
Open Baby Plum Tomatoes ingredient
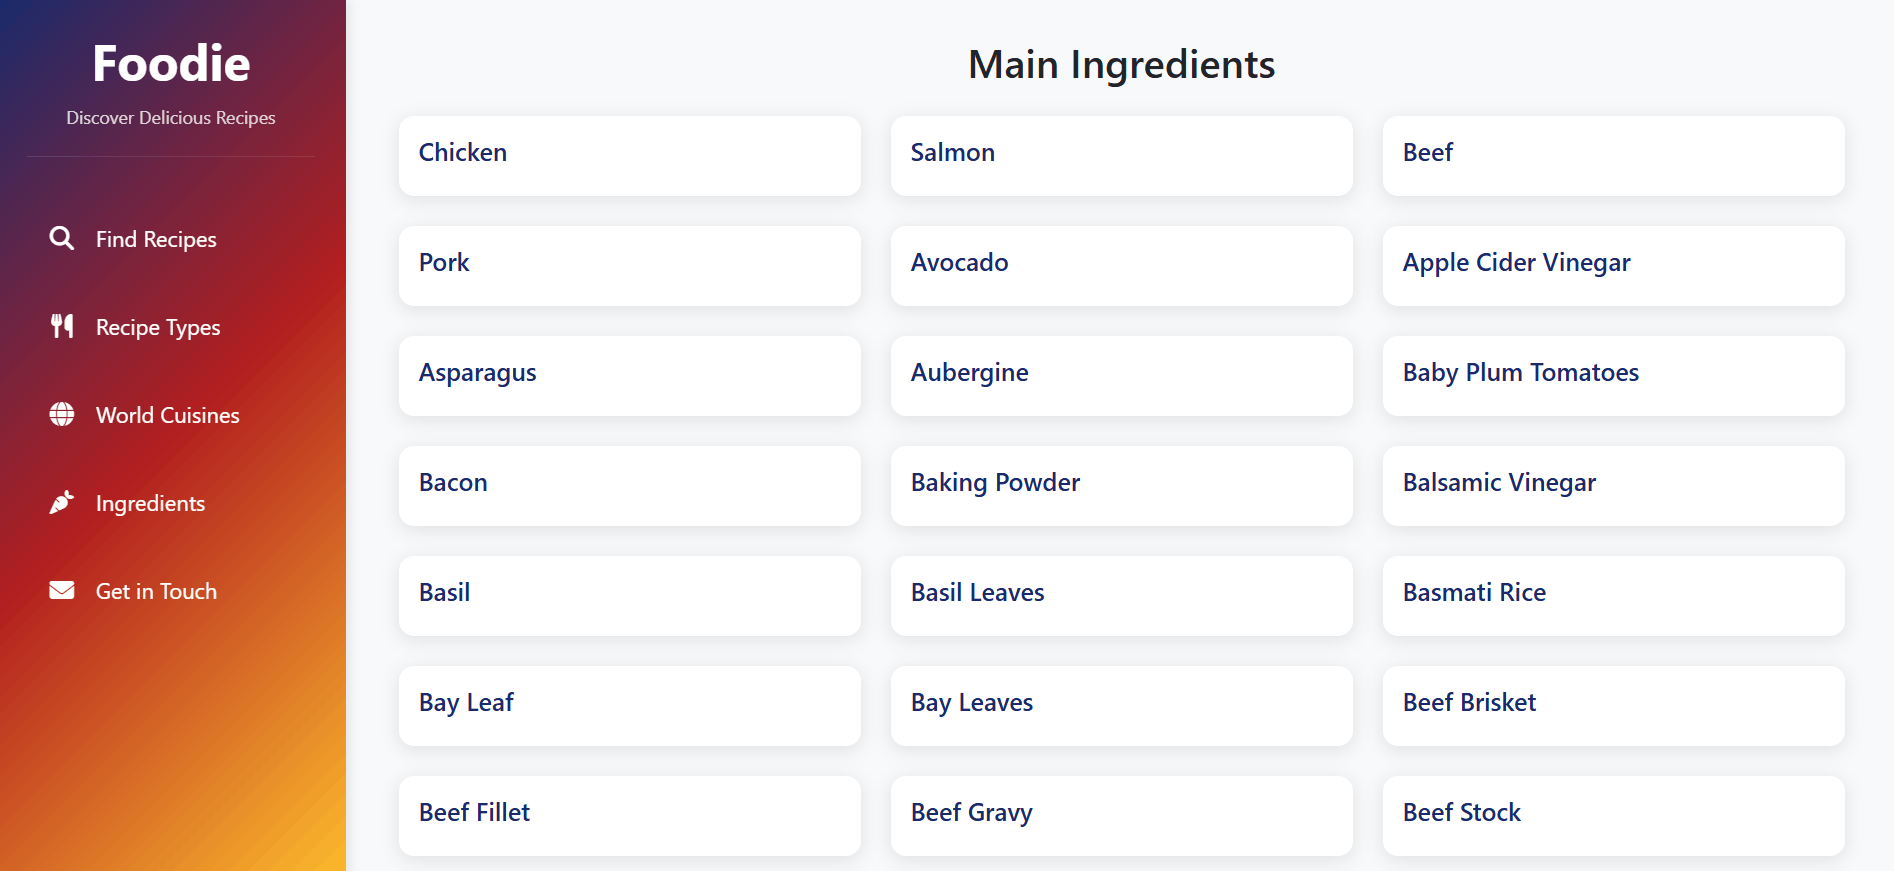click(x=1614, y=376)
